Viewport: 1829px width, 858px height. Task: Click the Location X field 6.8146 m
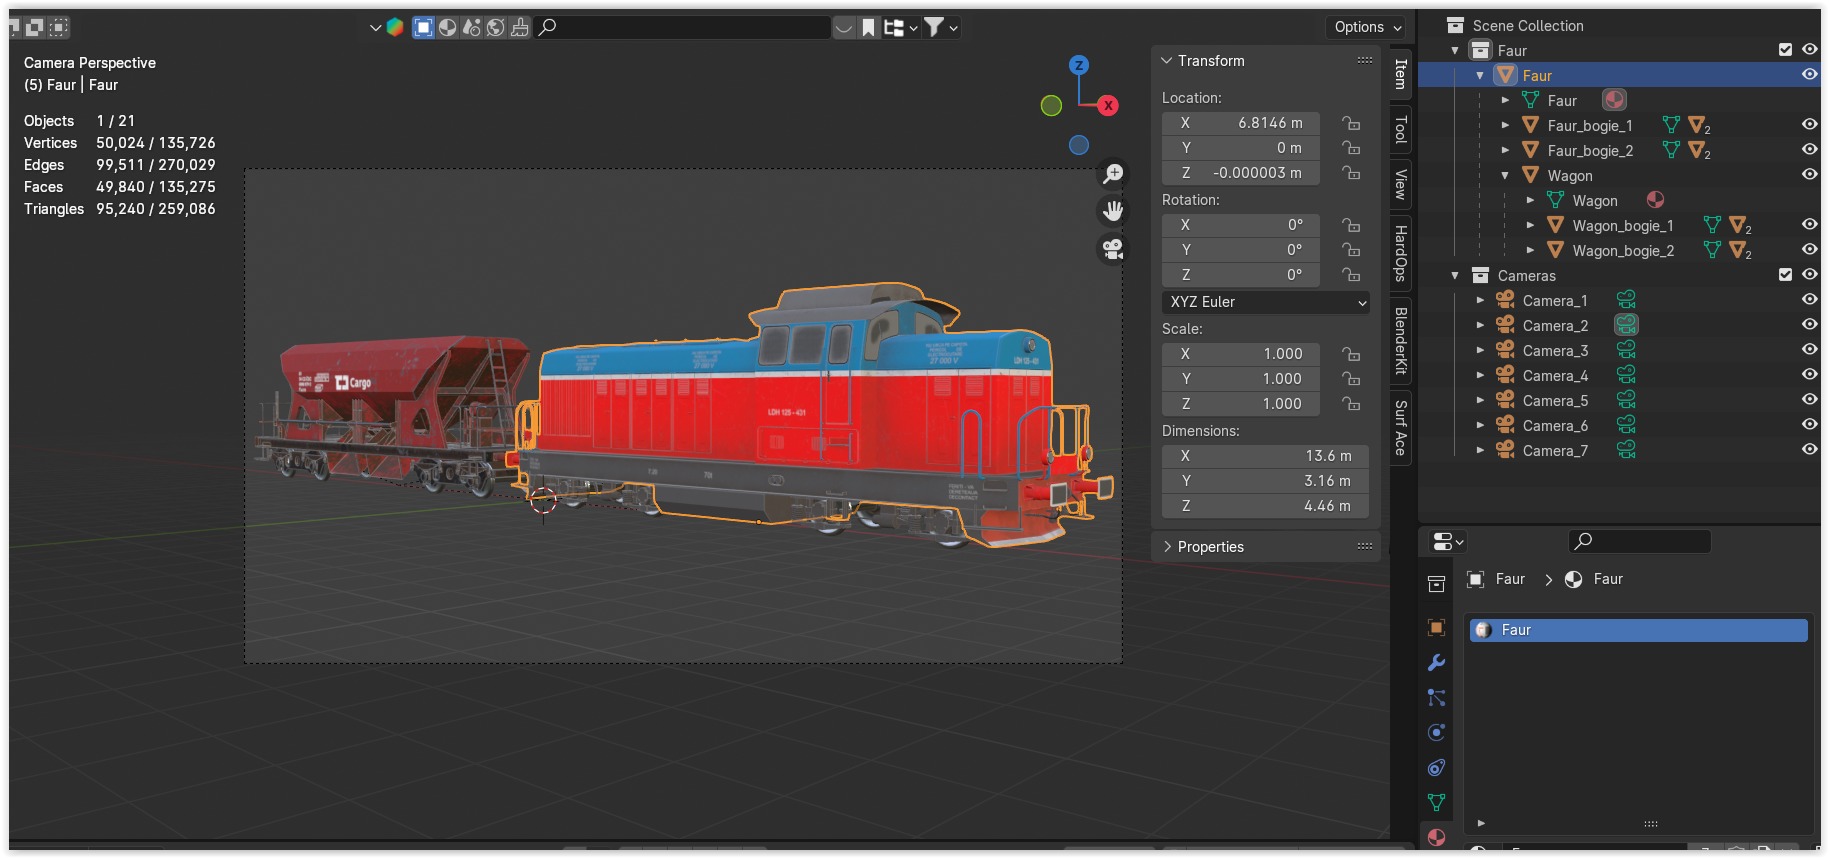(x=1240, y=123)
